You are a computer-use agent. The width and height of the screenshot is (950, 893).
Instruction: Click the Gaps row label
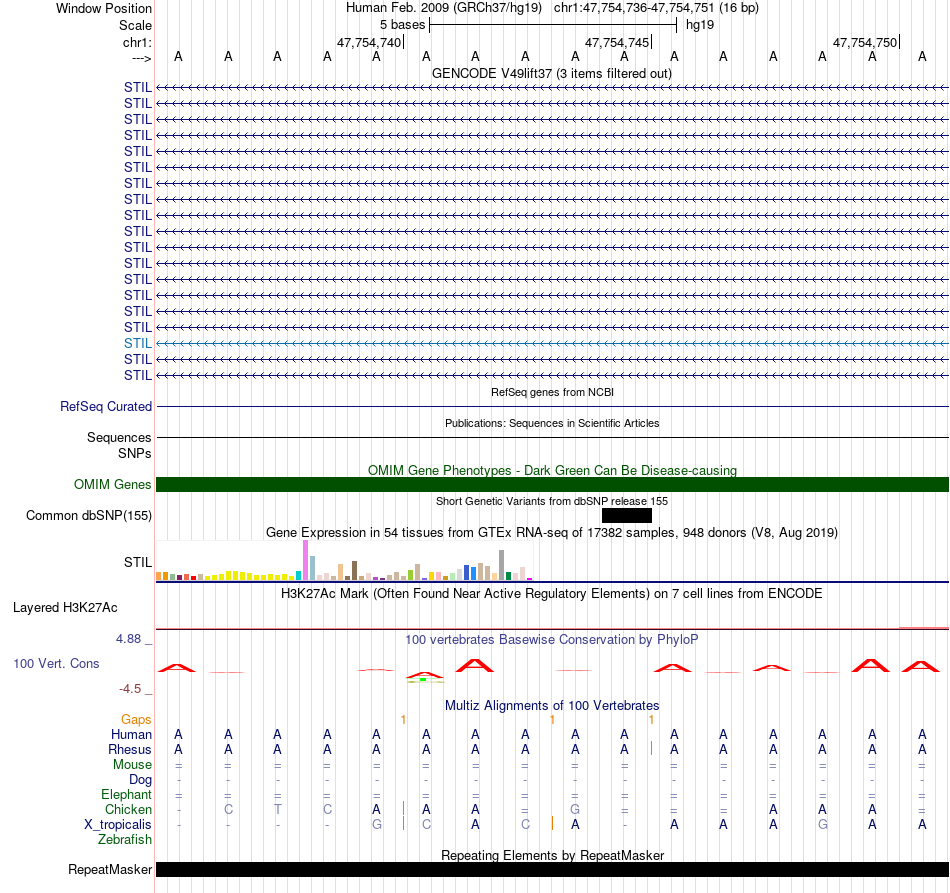point(136,719)
